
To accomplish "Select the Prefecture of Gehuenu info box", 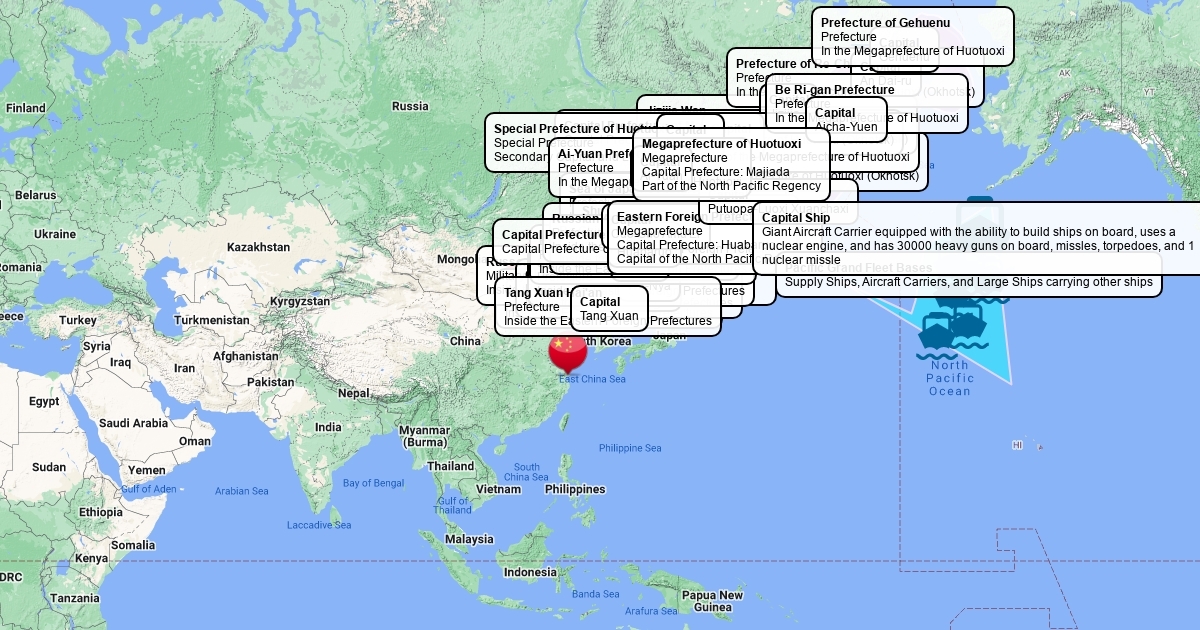I will click(912, 36).
